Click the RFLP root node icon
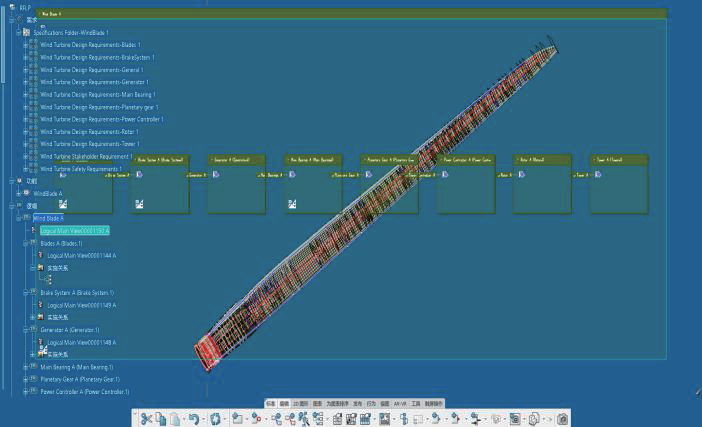Viewport: 702px width, 427px height. point(13,7)
